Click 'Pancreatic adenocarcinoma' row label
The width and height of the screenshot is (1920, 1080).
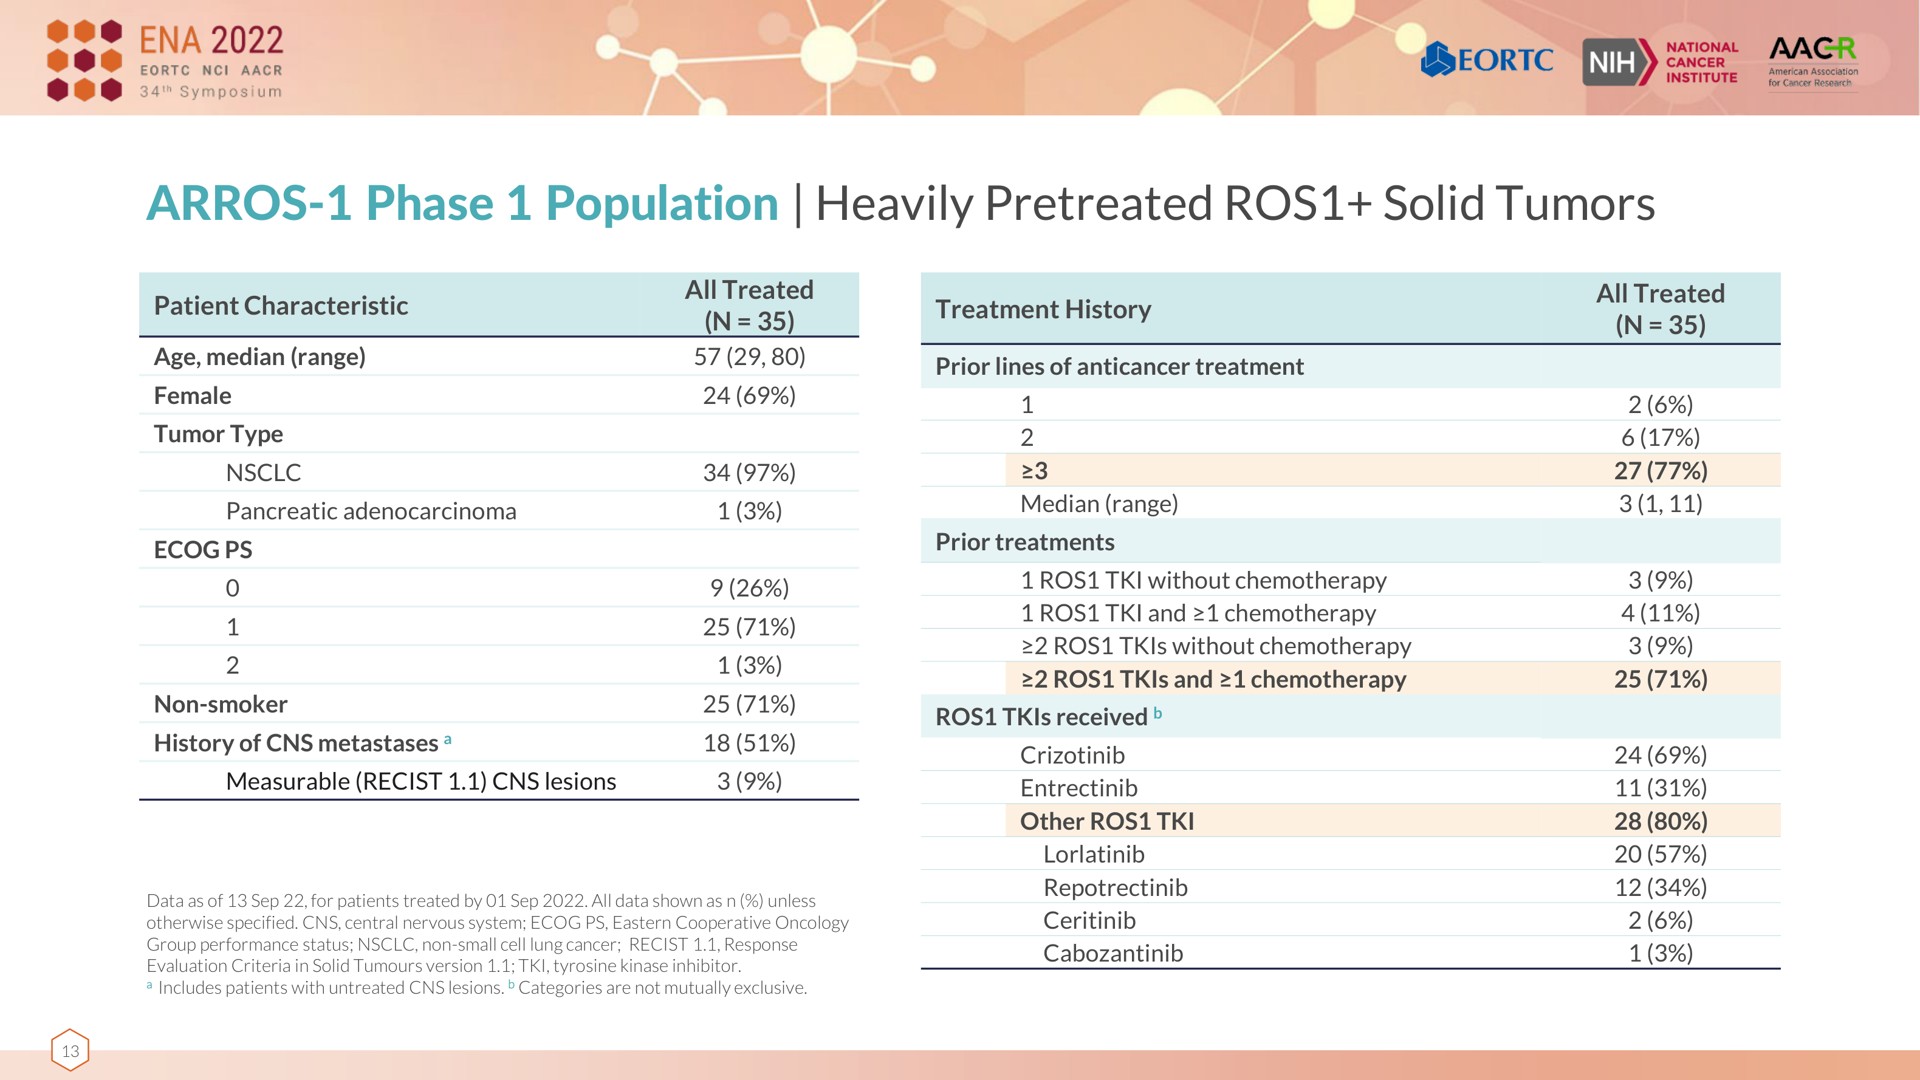pyautogui.click(x=371, y=511)
